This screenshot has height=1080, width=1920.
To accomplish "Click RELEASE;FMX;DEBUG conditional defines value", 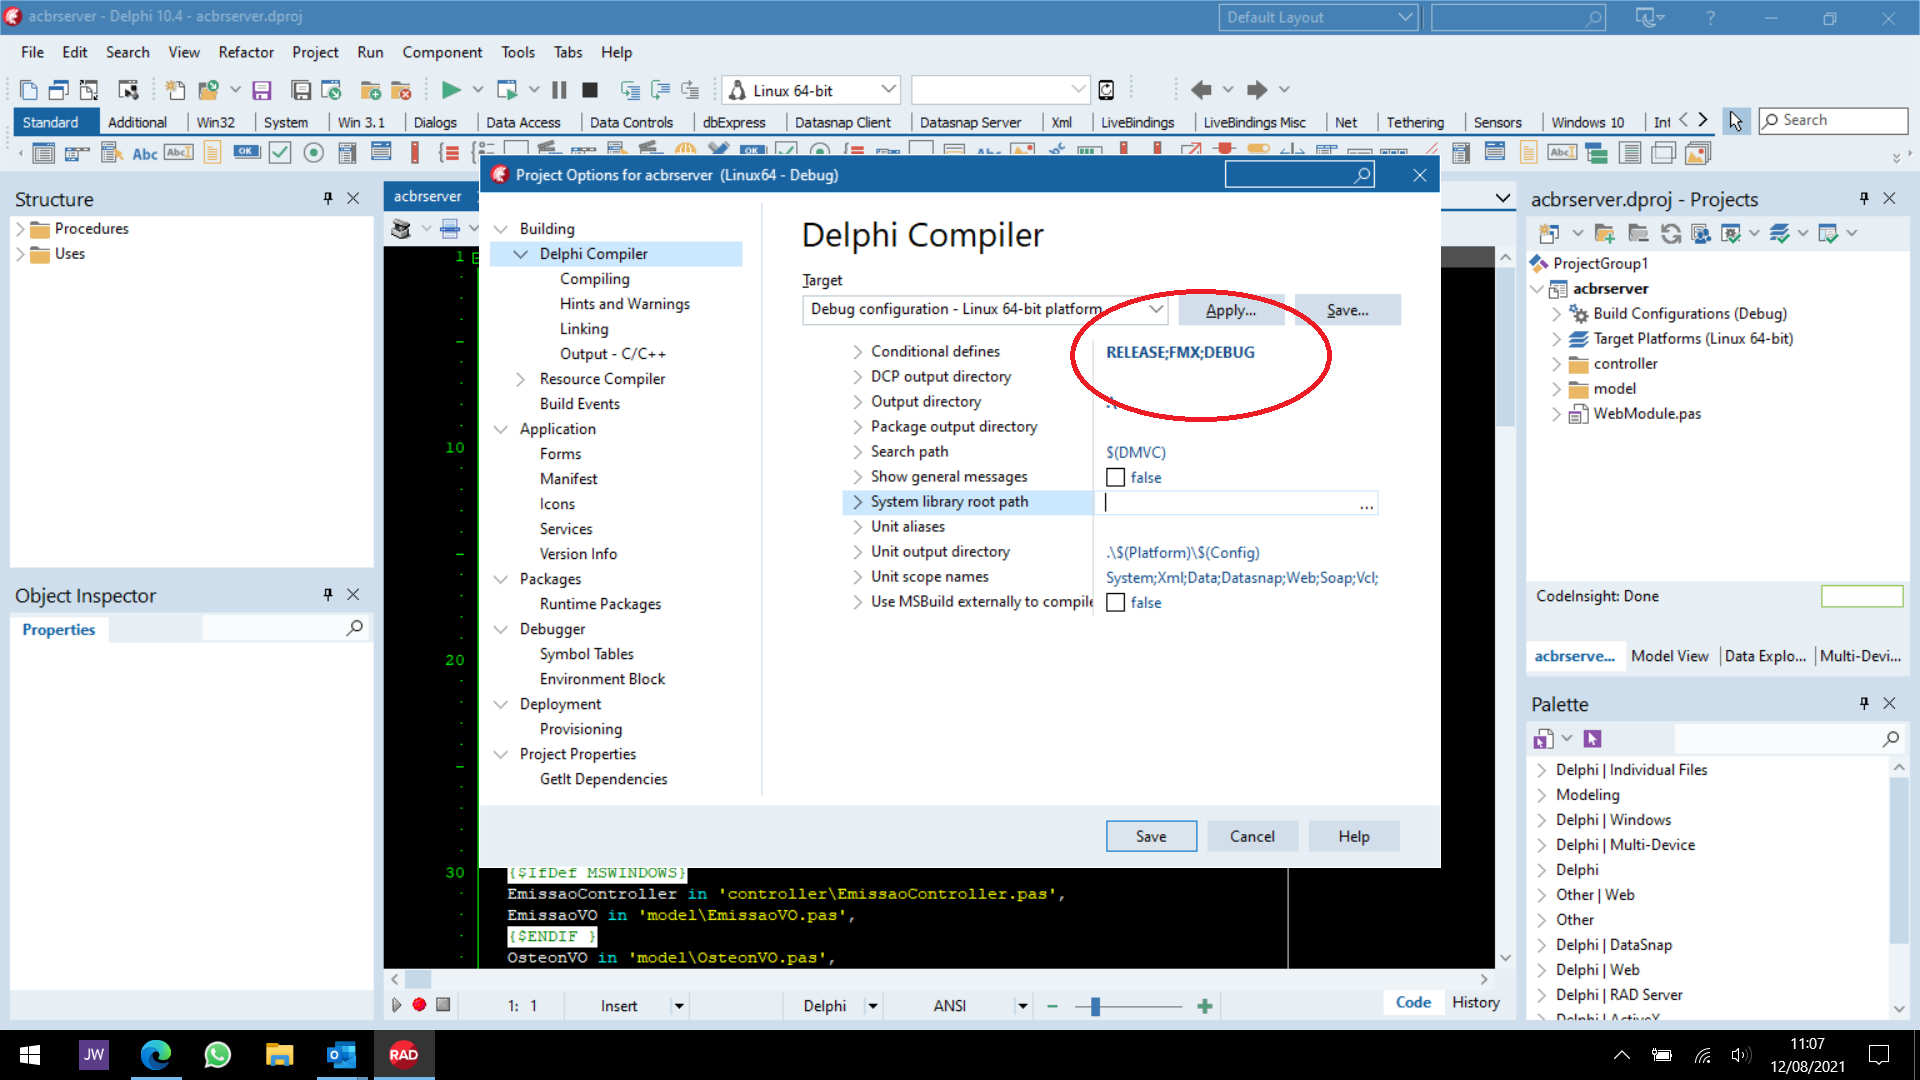I will pos(1180,352).
